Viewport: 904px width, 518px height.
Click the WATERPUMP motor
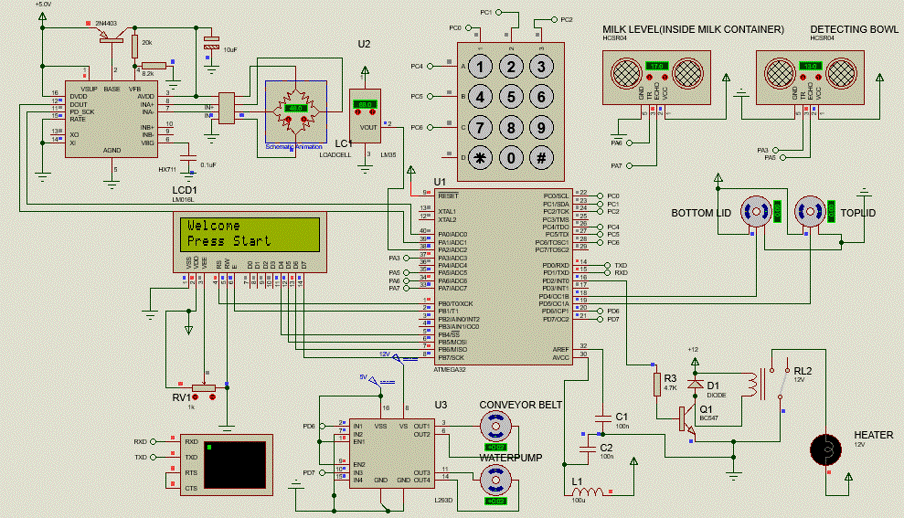493,482
